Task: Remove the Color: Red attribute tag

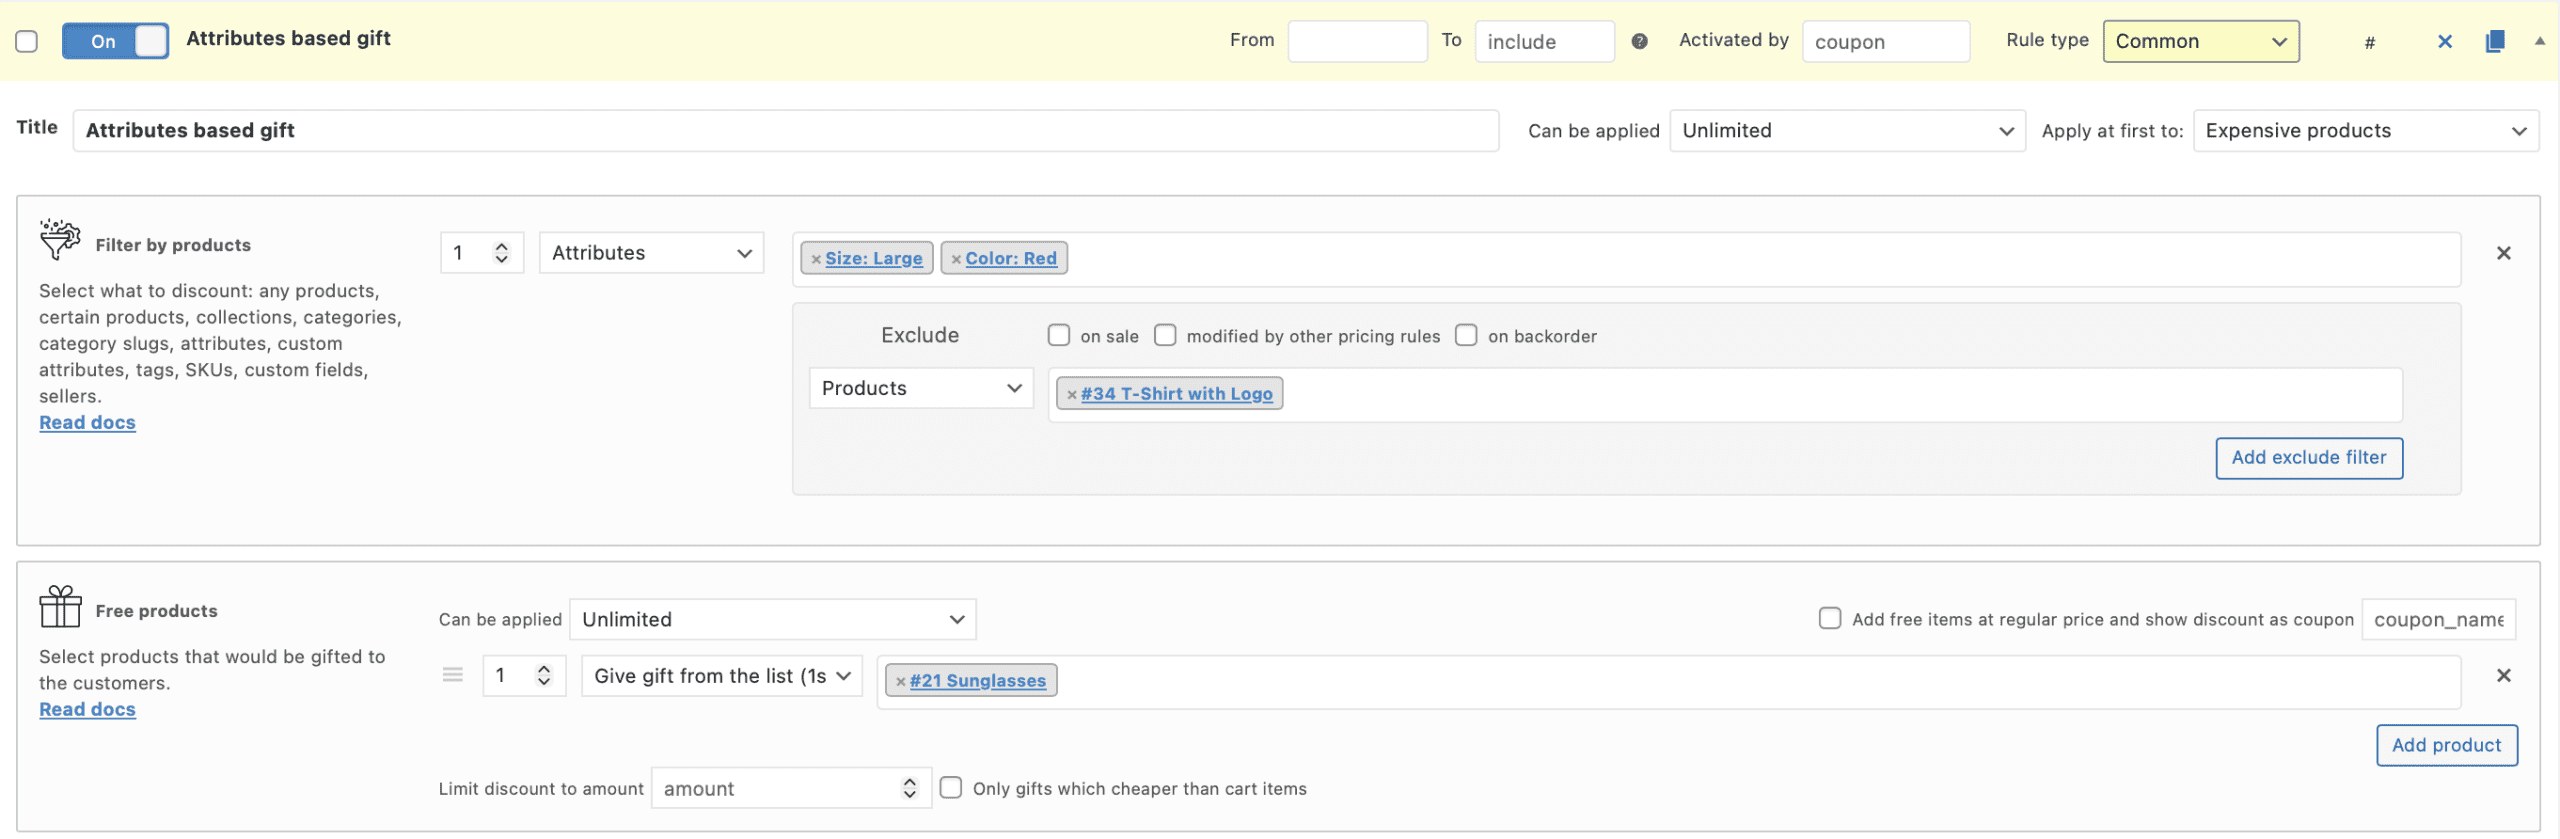Action: pos(956,259)
